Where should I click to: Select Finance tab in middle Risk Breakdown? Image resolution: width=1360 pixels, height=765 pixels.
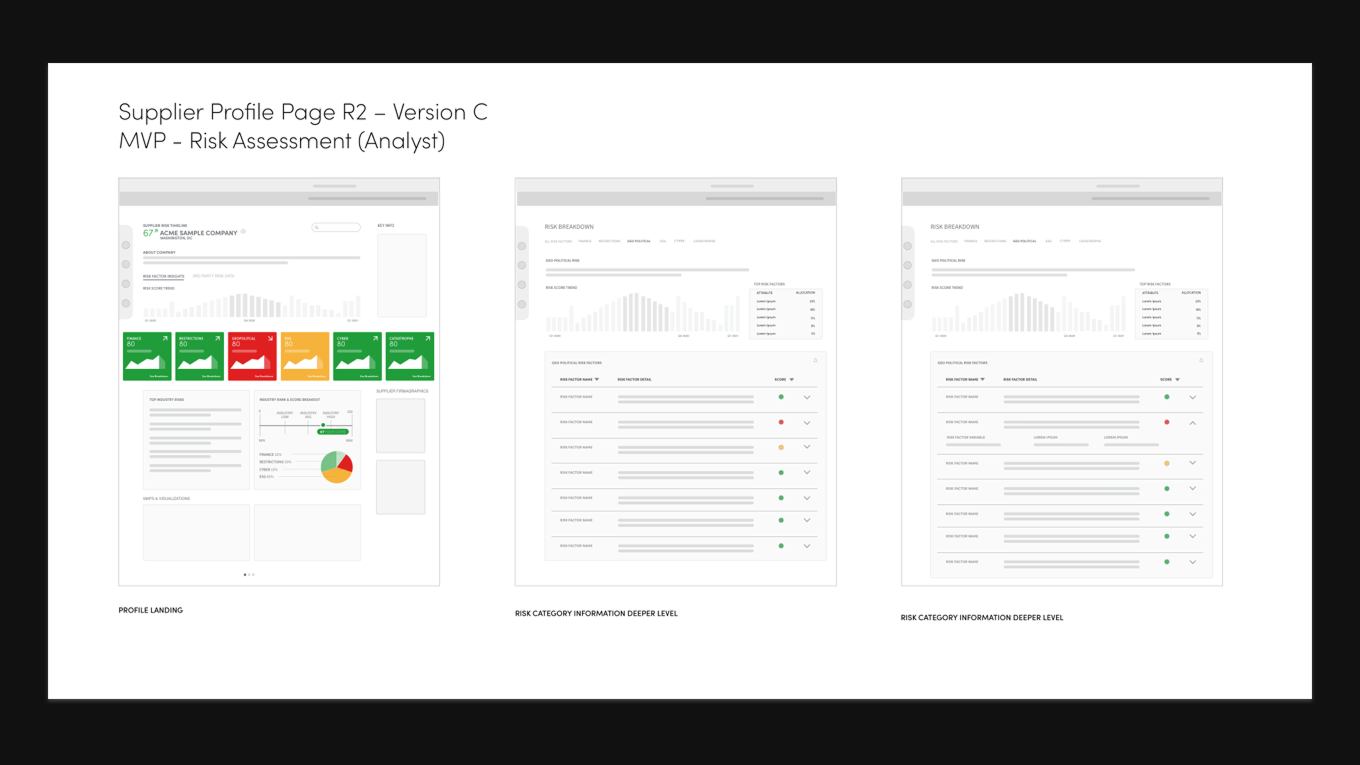[584, 241]
